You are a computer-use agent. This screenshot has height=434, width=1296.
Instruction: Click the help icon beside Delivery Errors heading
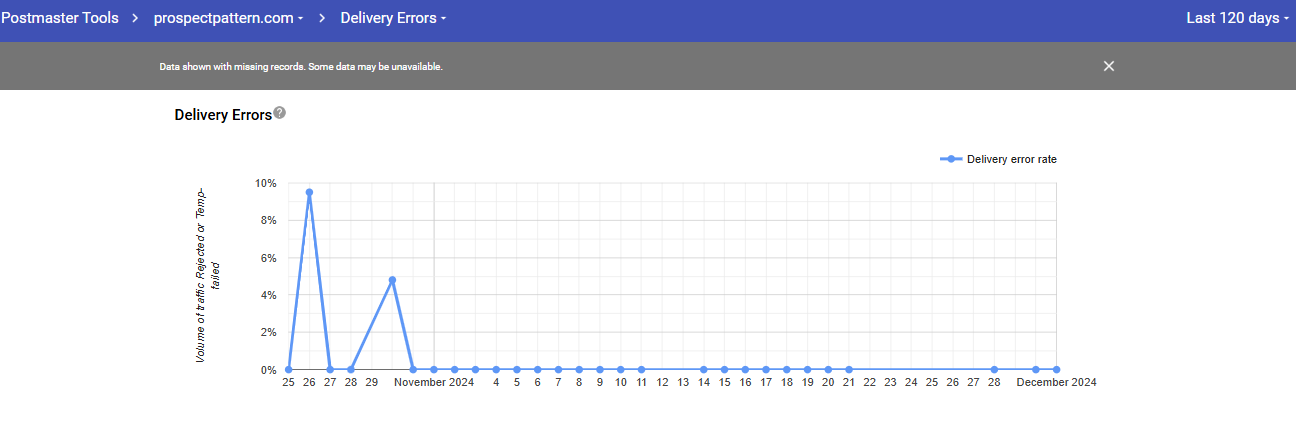point(280,113)
